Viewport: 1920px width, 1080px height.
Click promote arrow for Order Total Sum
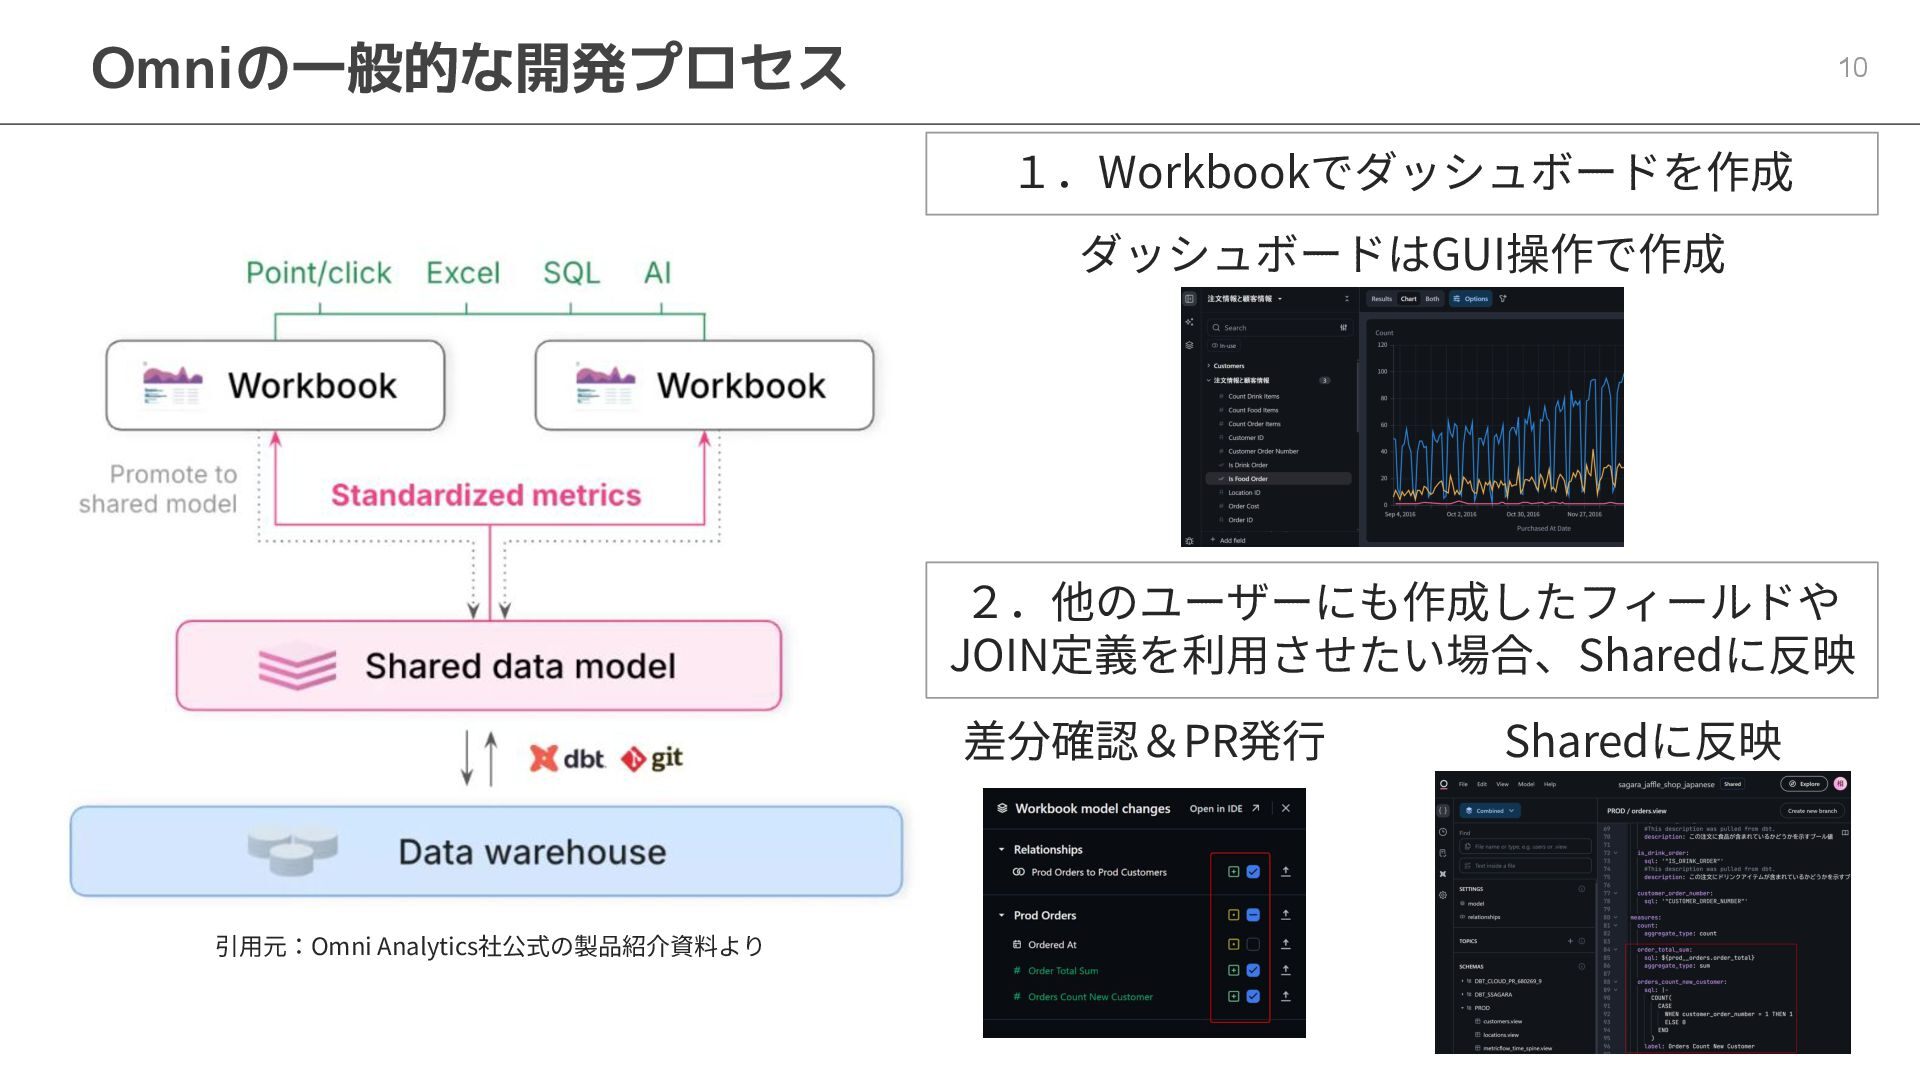1286,970
